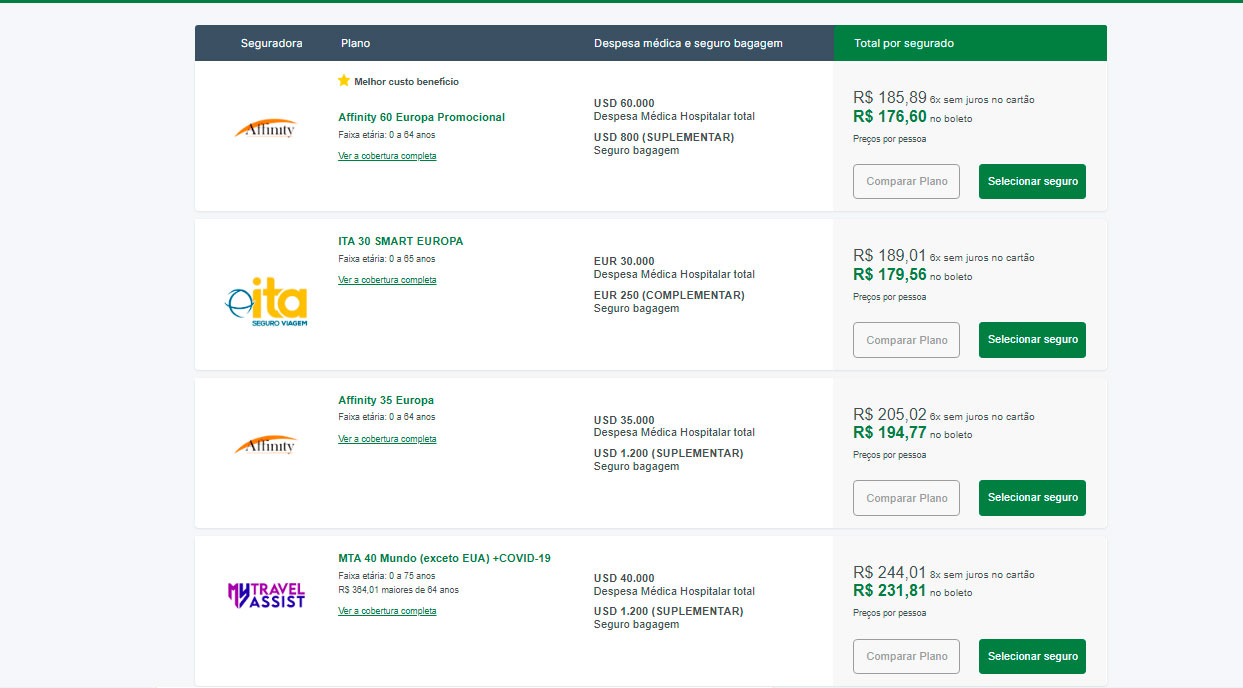The height and width of the screenshot is (688, 1243).
Task: Select seguro for MTA 40 Mundo plan
Action: [x=1032, y=657]
